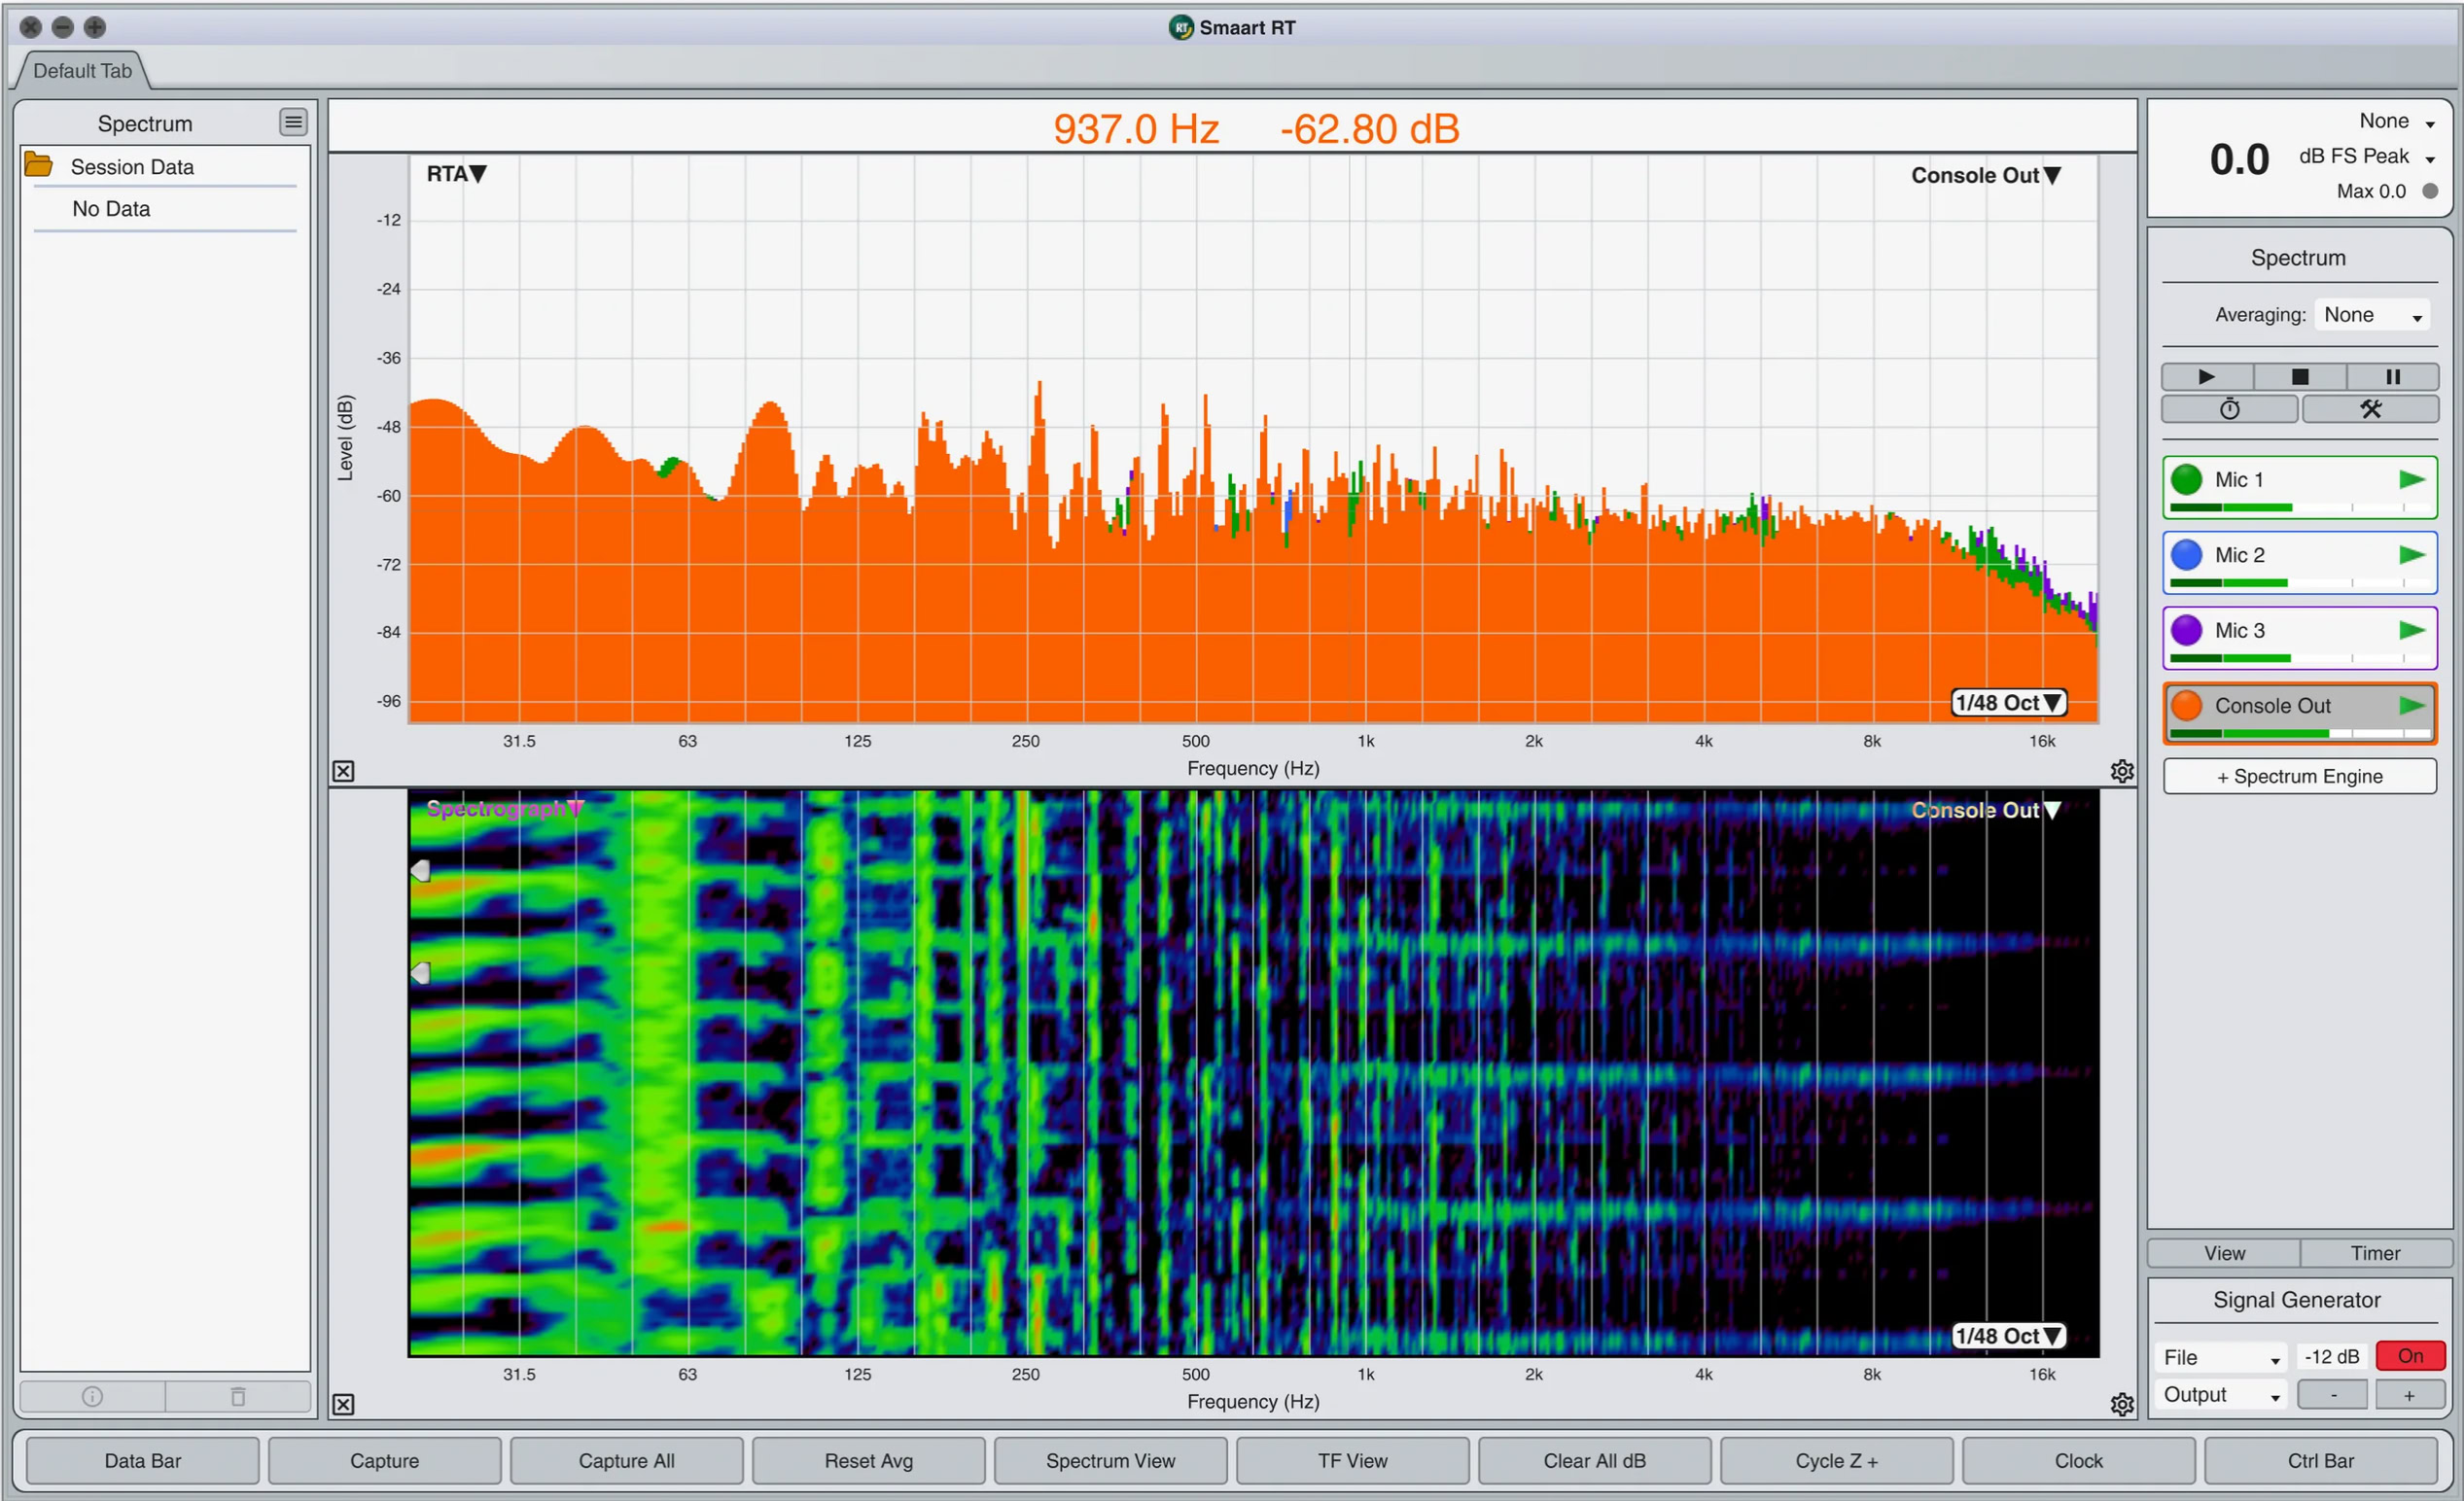Switch to the Default Tab
This screenshot has height=1501, width=2464.
coord(82,70)
